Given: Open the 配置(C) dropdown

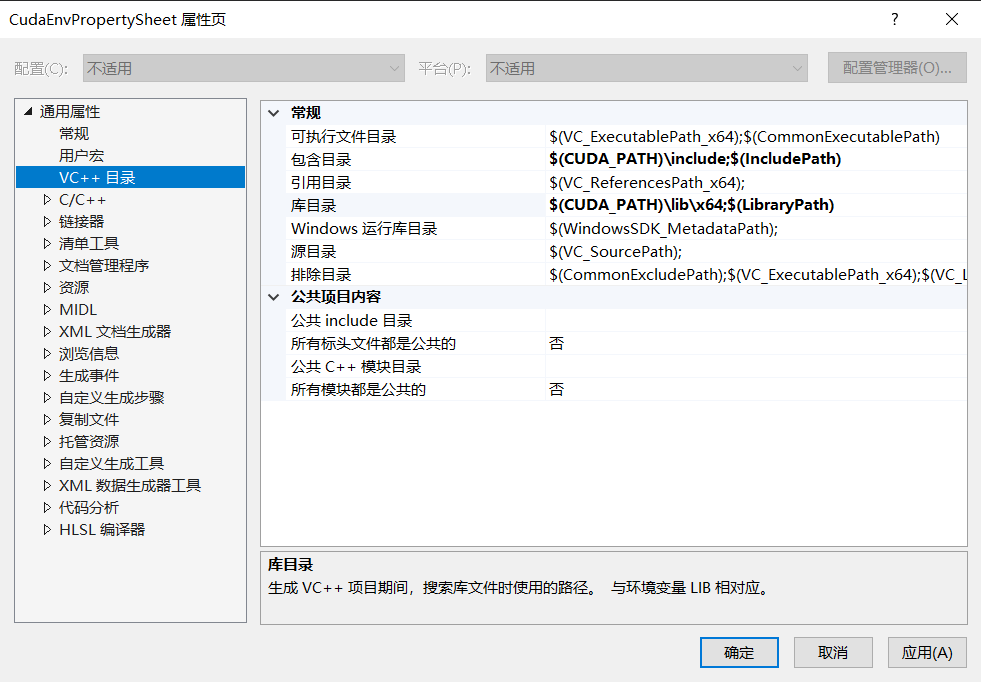Looking at the screenshot, I should coord(244,68).
